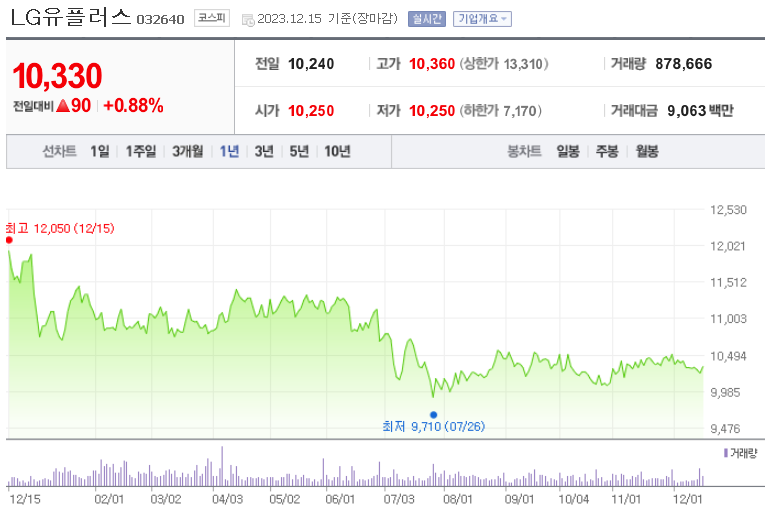765x526 pixels.
Task: Select the 3년 line chart period
Action: (264, 151)
